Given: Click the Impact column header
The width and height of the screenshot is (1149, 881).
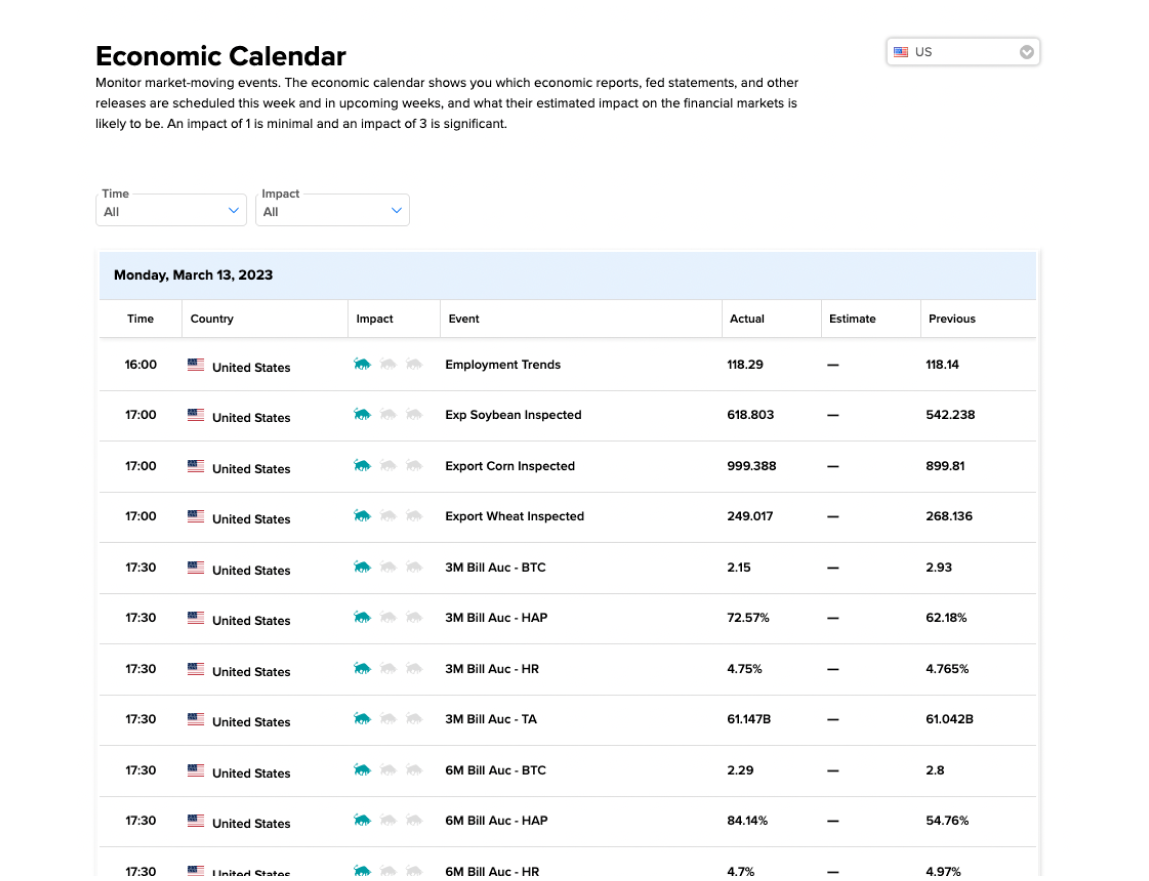Looking at the screenshot, I should click(374, 319).
